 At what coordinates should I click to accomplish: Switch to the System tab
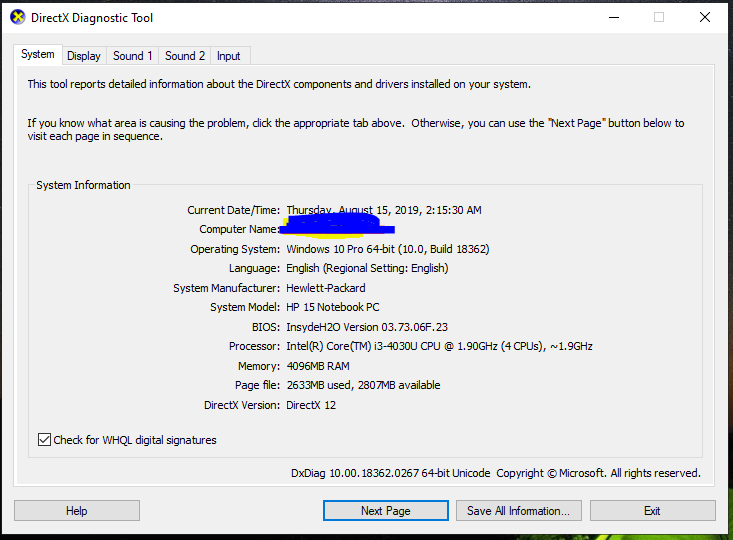pos(37,54)
